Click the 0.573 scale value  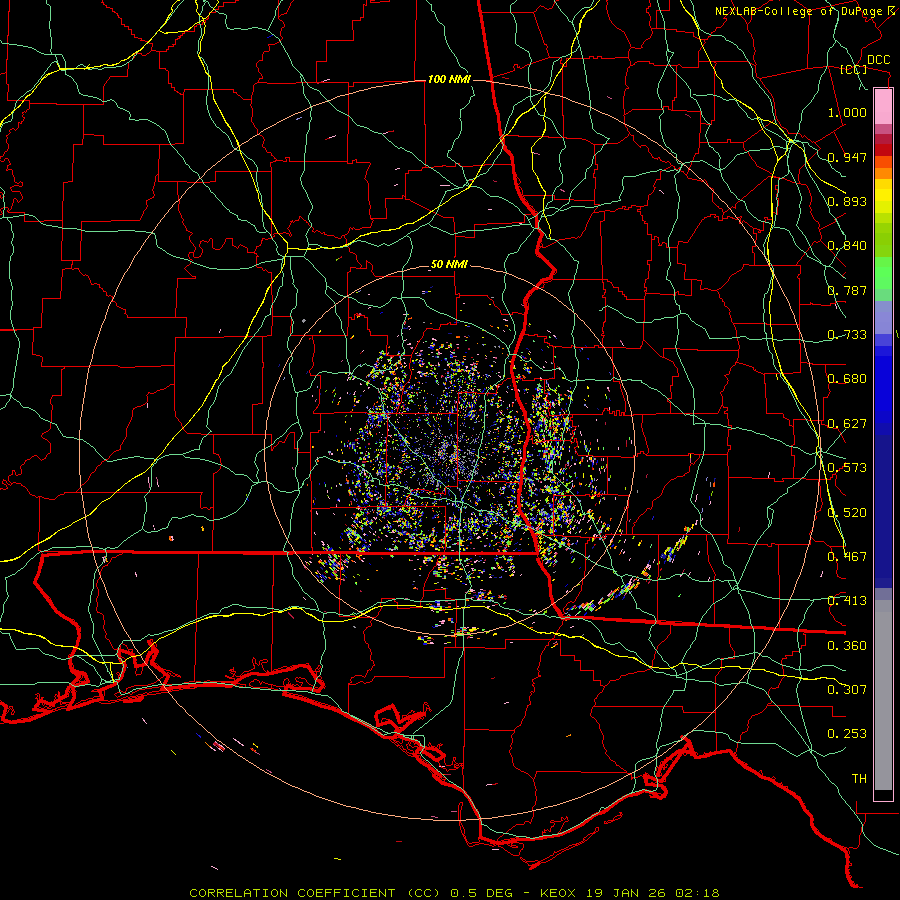(847, 468)
